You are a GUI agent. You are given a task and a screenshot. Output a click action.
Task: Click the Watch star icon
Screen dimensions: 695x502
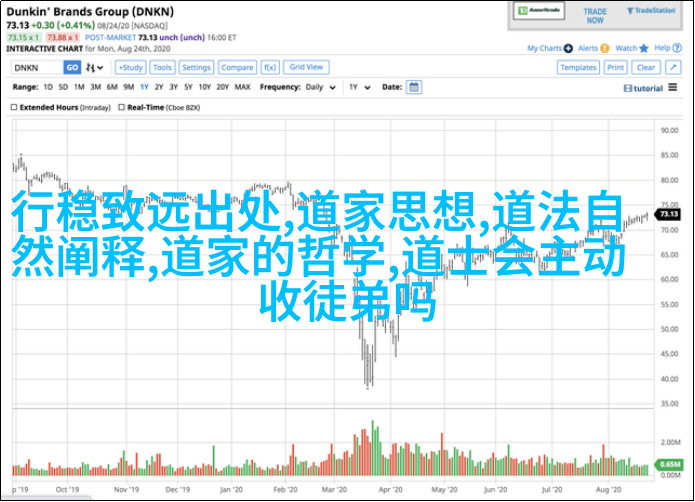point(644,48)
